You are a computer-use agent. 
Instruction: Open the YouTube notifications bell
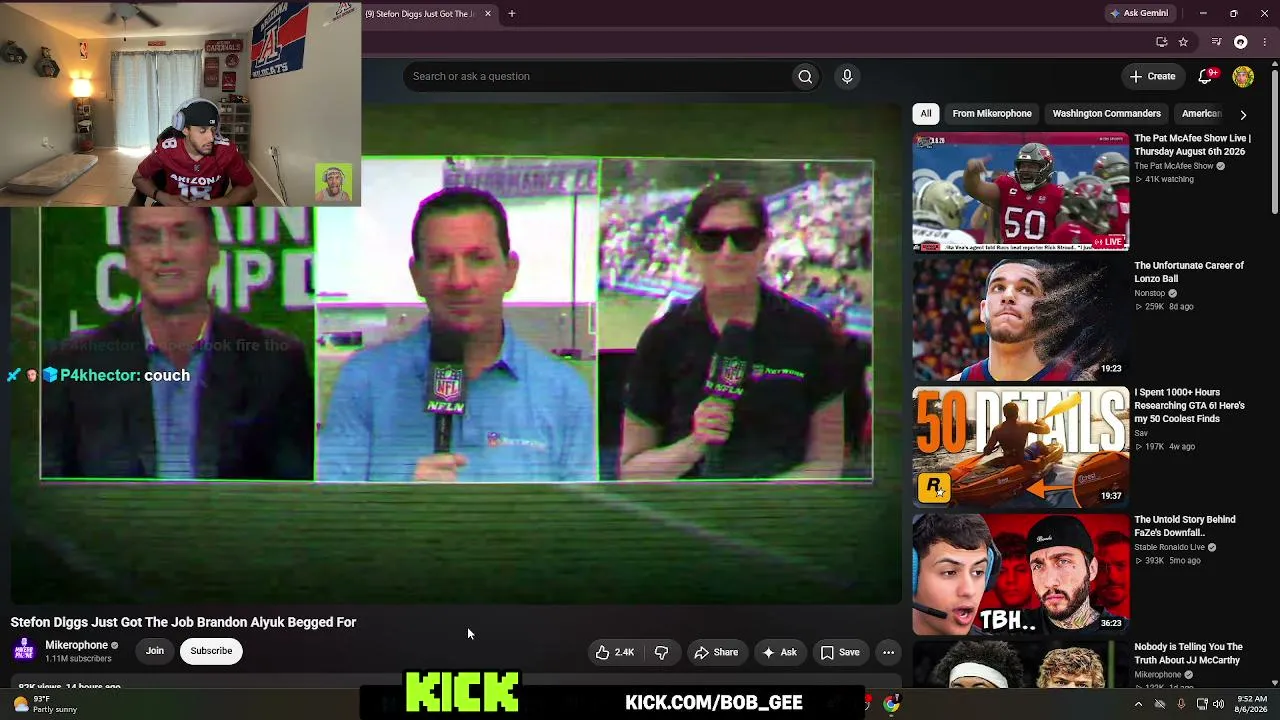1207,76
